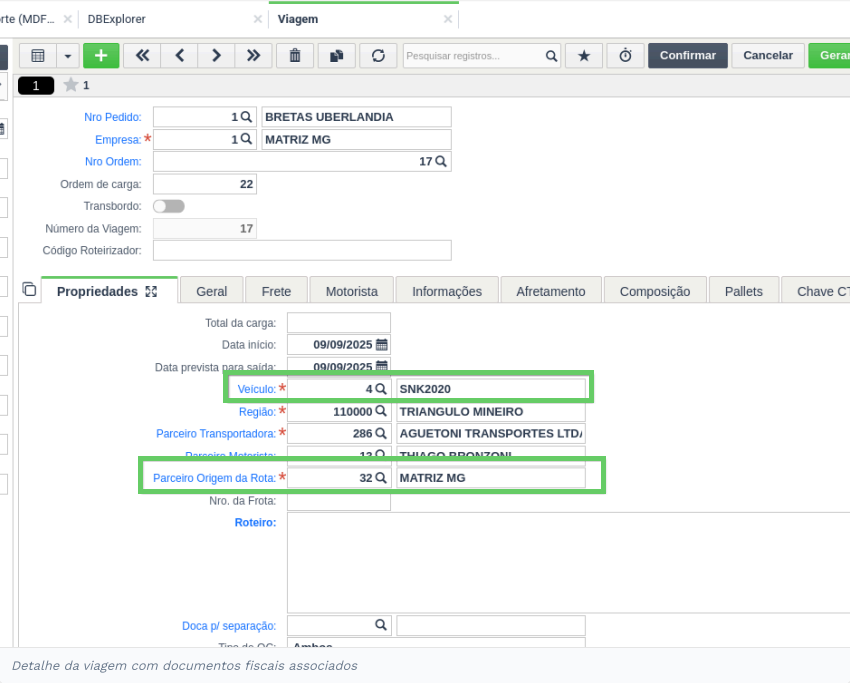Image resolution: width=850 pixels, height=683 pixels.
Task: Click the search magnifier in Pesquisar registros
Action: coord(551,56)
